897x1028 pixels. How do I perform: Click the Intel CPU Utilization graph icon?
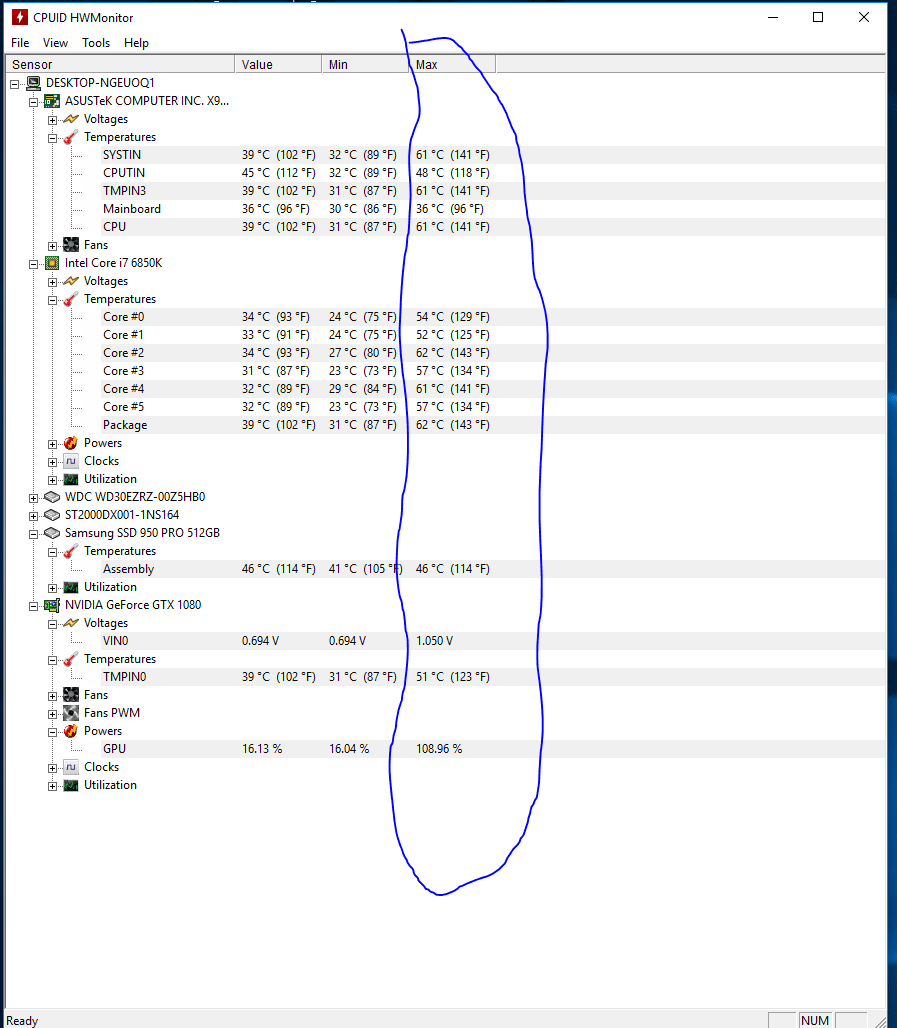pyautogui.click(x=71, y=479)
